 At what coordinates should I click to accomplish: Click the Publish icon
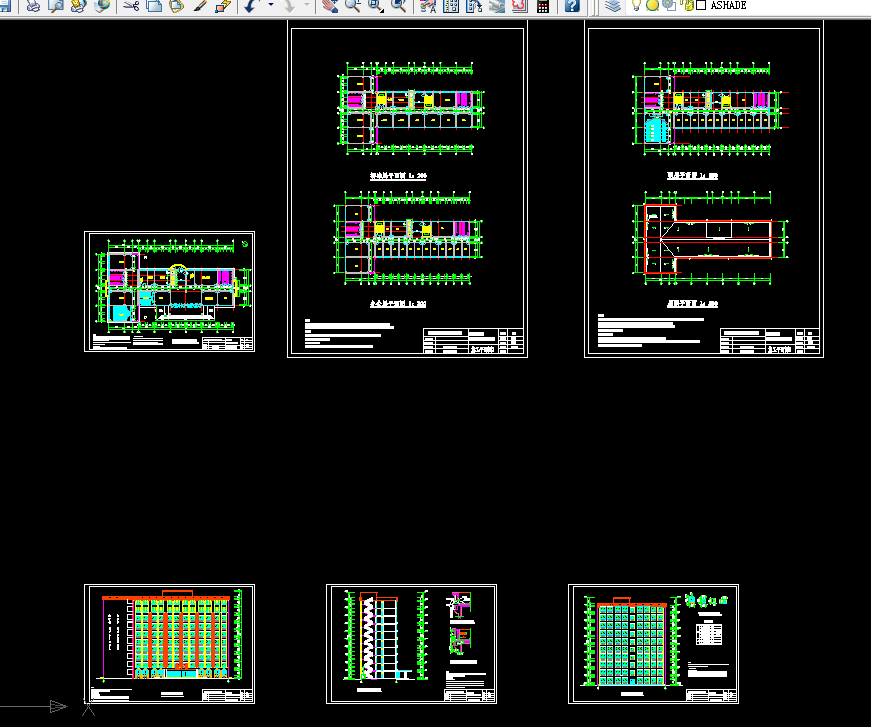pyautogui.click(x=79, y=6)
